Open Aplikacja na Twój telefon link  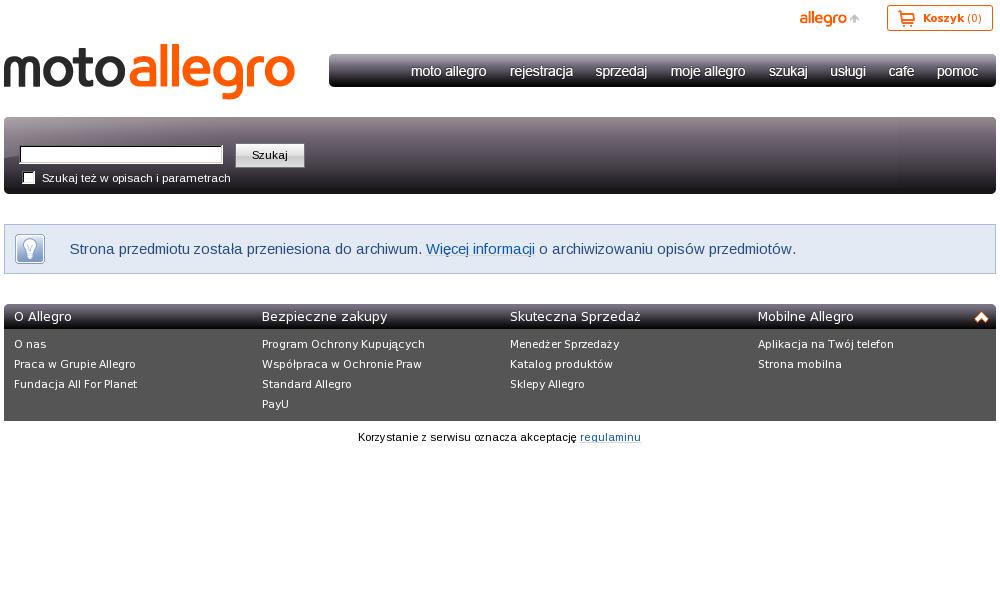[825, 344]
